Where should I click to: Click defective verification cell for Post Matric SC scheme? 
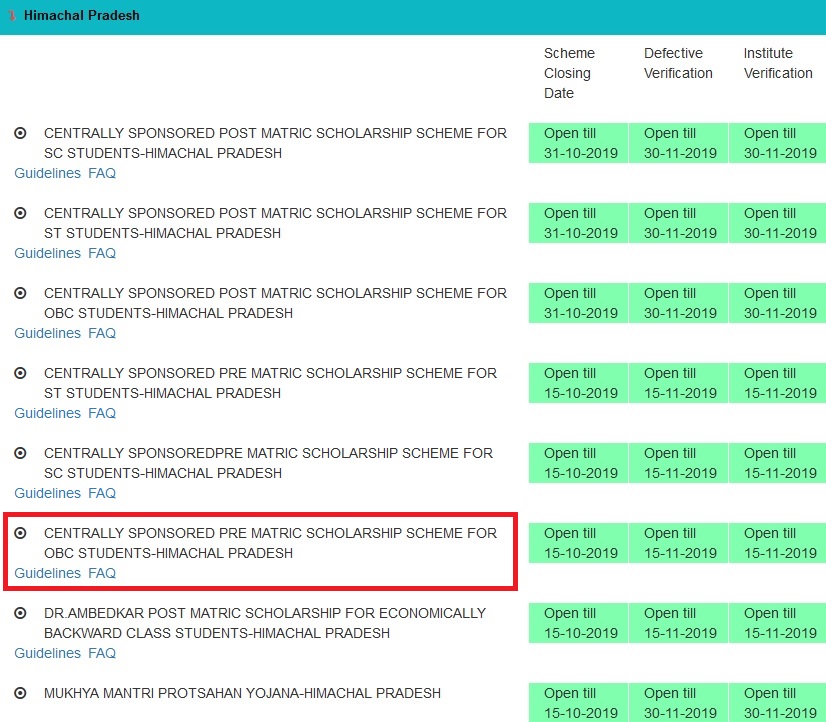[678, 143]
